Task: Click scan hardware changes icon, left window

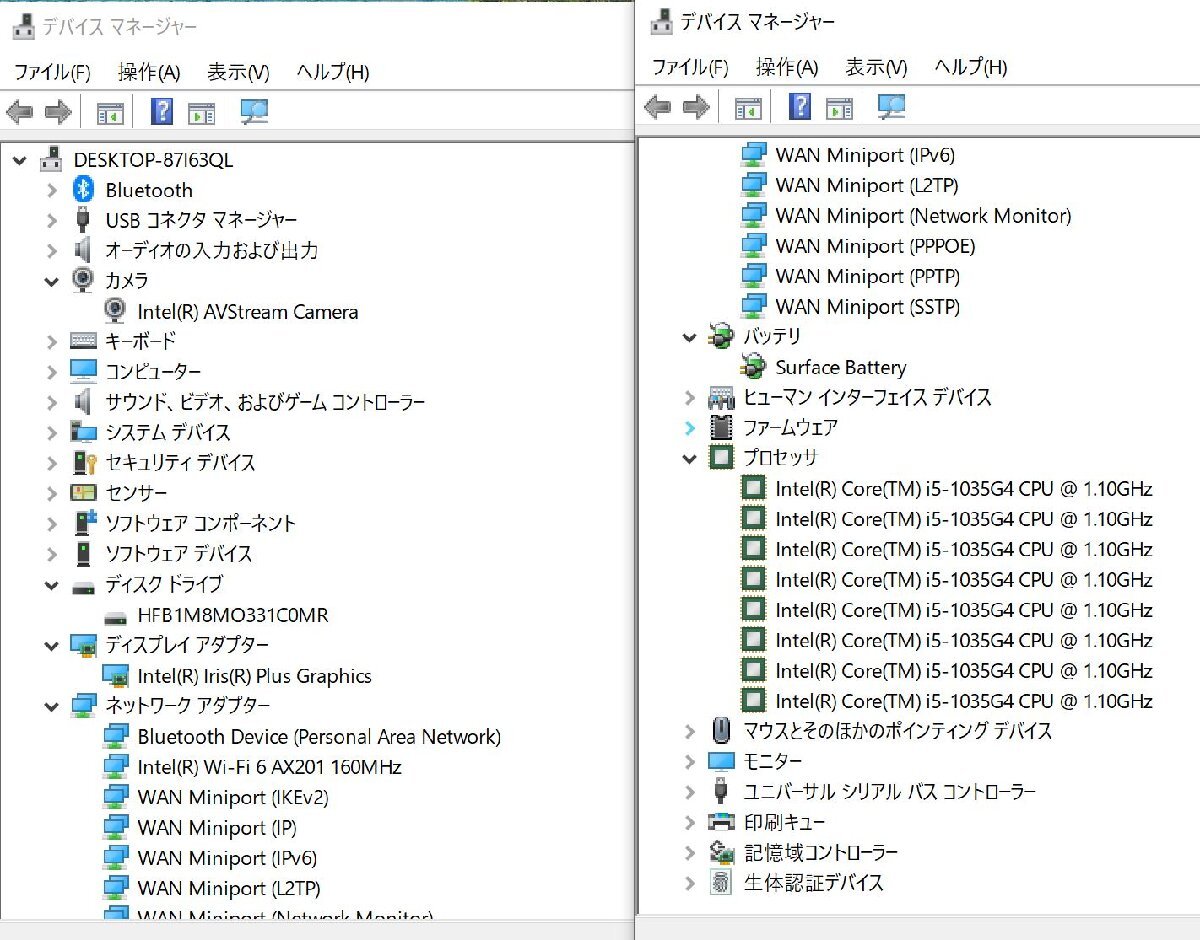Action: pyautogui.click(x=254, y=112)
